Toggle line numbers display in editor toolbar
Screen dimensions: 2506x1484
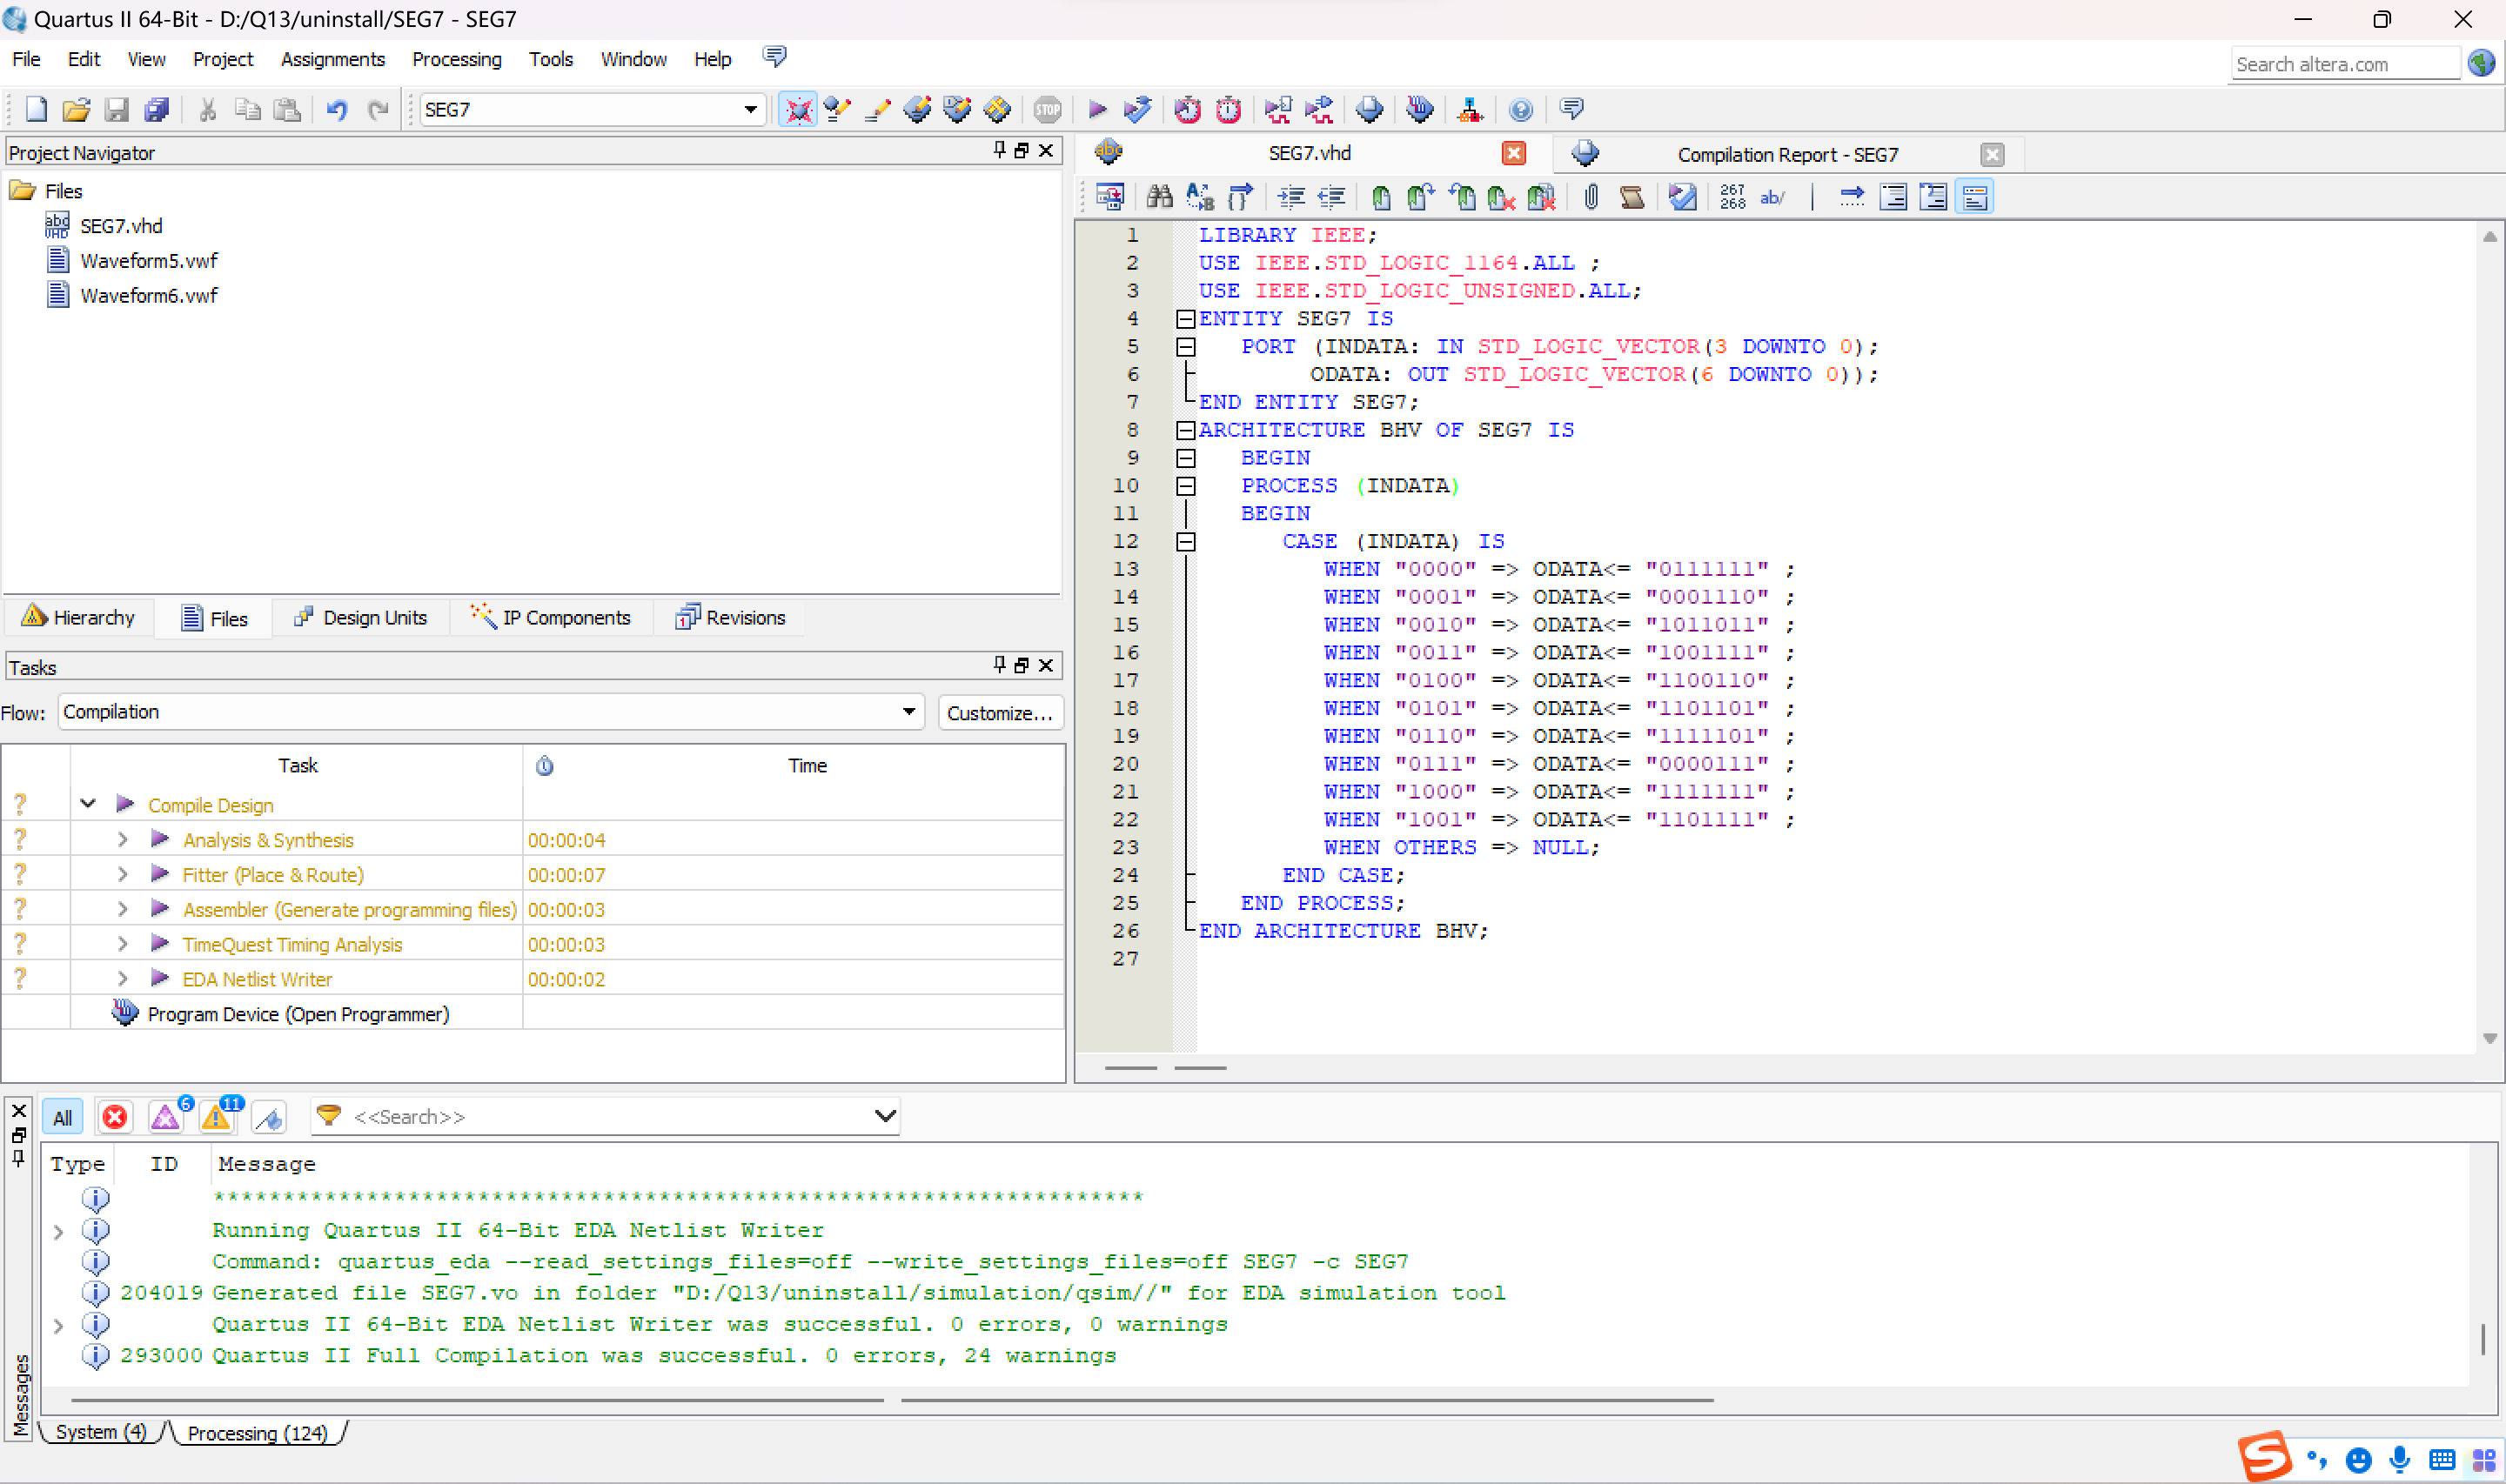pos(1732,197)
